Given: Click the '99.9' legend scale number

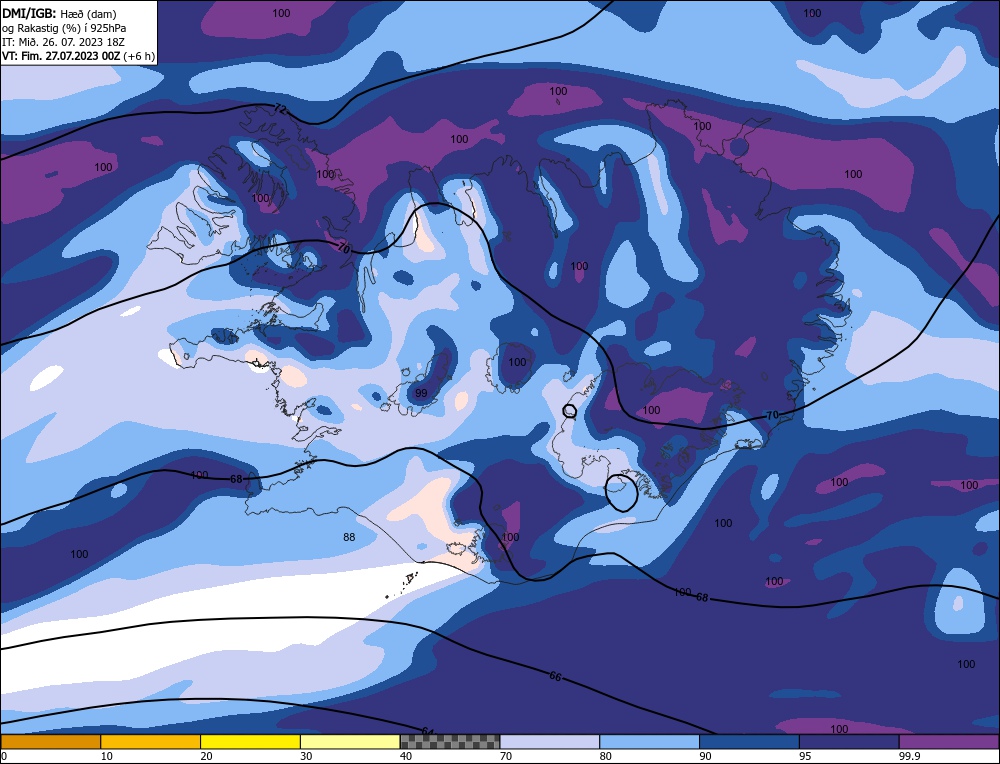Looking at the screenshot, I should click(908, 756).
